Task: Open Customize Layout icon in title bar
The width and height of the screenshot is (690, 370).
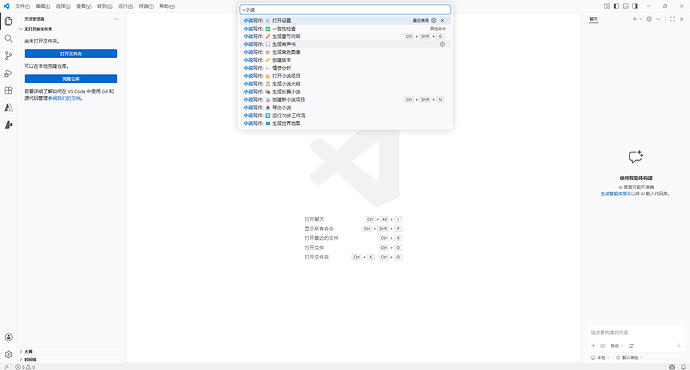Action: (x=607, y=6)
